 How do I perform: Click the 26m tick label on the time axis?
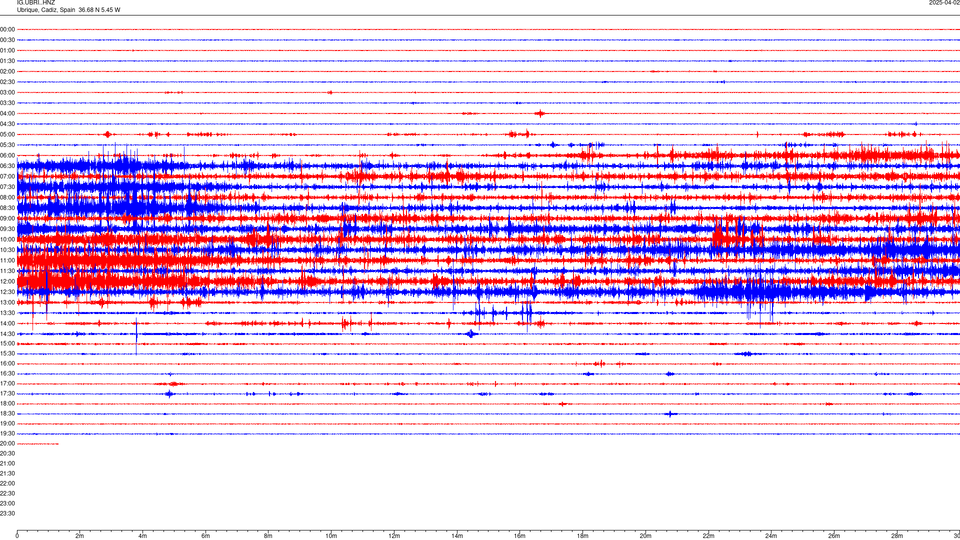pos(834,536)
